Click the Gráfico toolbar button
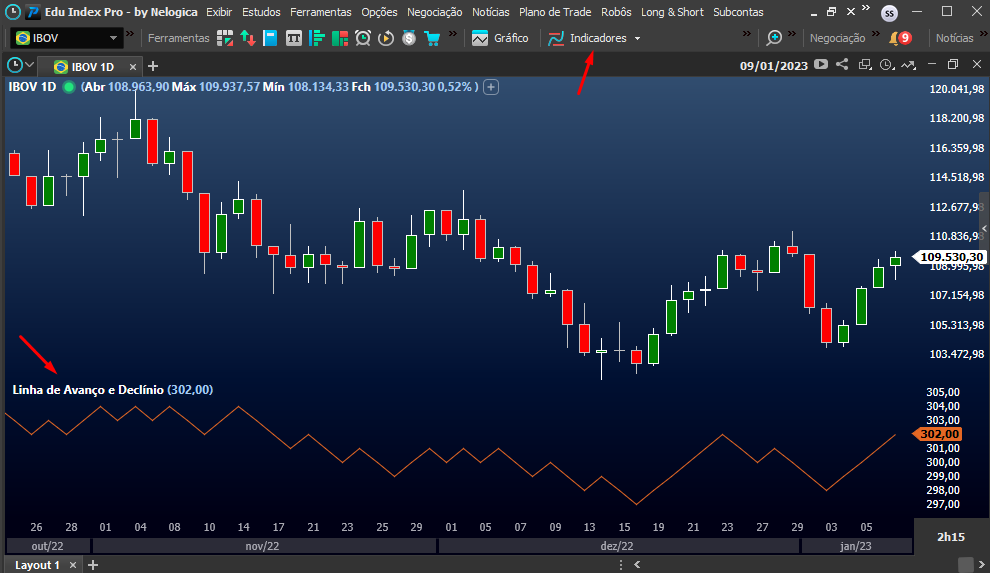Screen dimensions: 990x573 (x=500, y=38)
